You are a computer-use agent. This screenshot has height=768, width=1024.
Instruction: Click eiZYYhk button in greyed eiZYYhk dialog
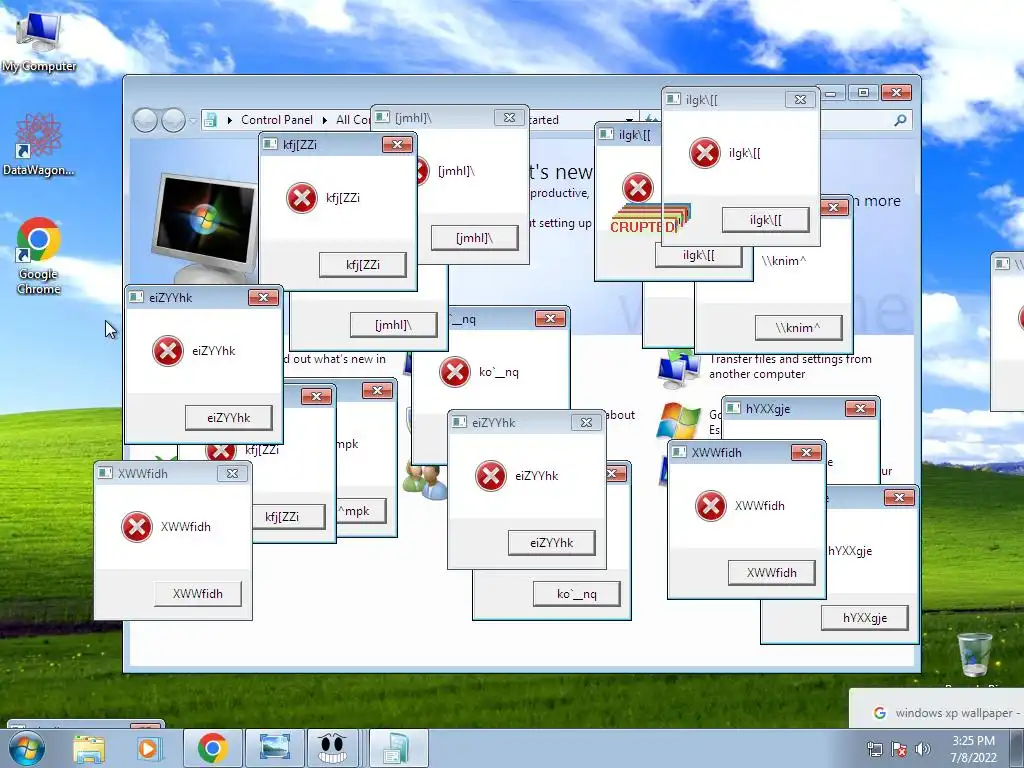coord(552,543)
